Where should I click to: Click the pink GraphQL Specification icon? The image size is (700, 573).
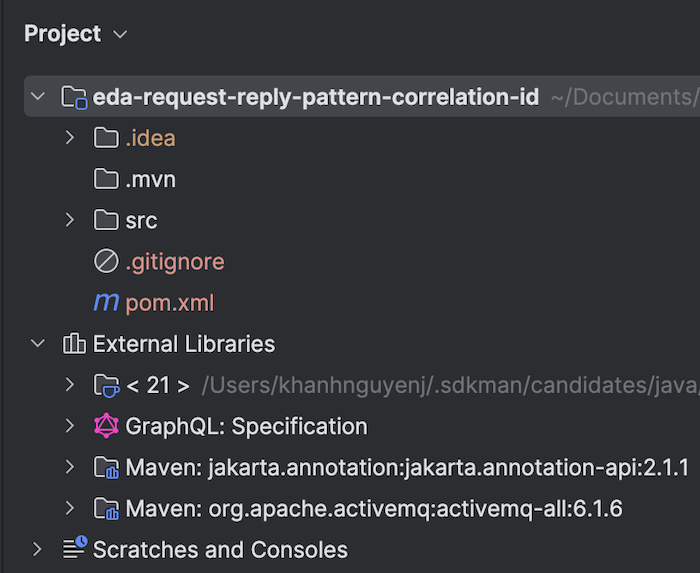pyautogui.click(x=106, y=426)
